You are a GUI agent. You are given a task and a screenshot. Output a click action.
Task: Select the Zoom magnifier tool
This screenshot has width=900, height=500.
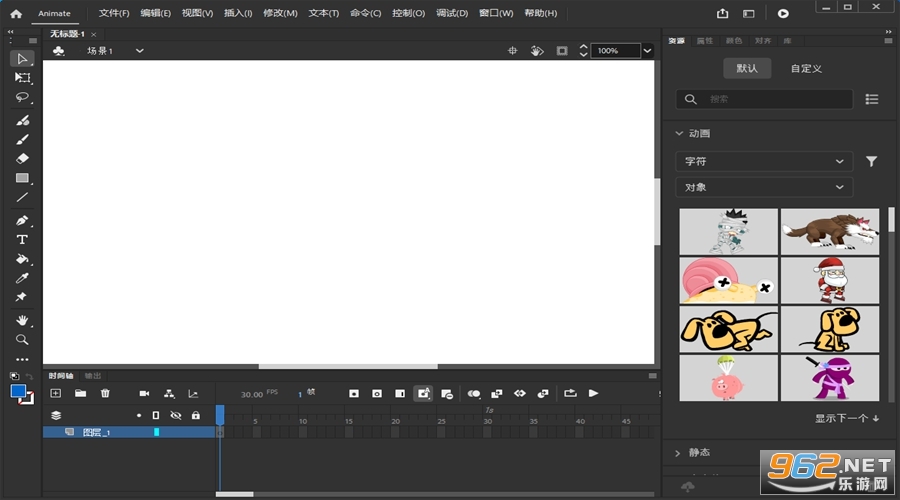click(22, 340)
